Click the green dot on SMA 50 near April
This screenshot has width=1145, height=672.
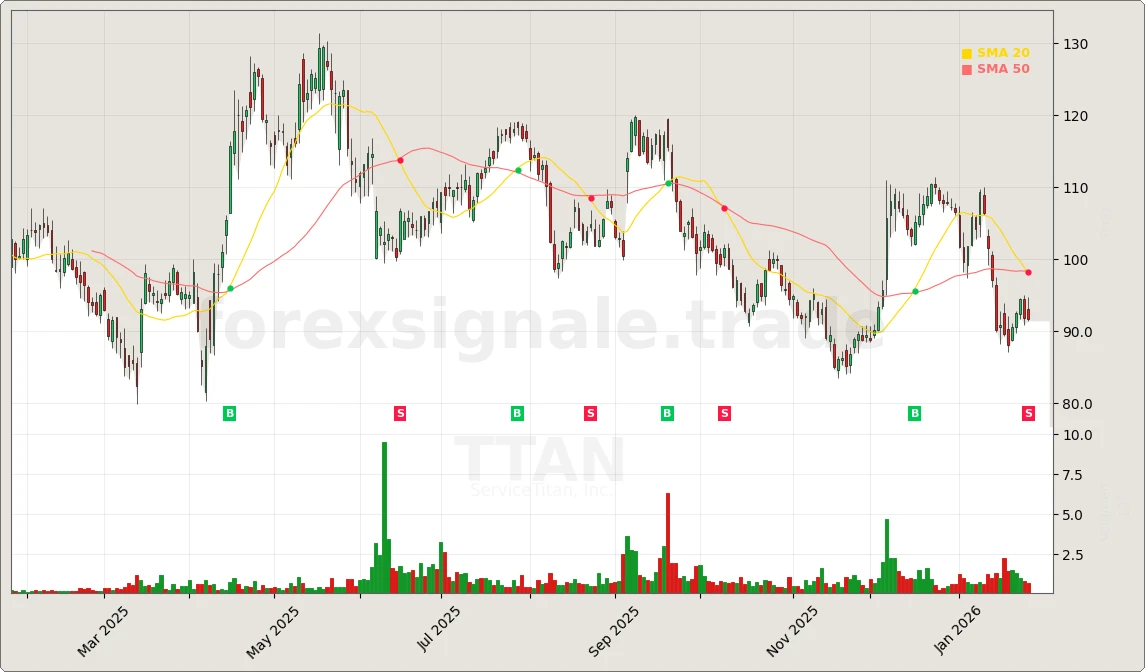click(x=229, y=287)
